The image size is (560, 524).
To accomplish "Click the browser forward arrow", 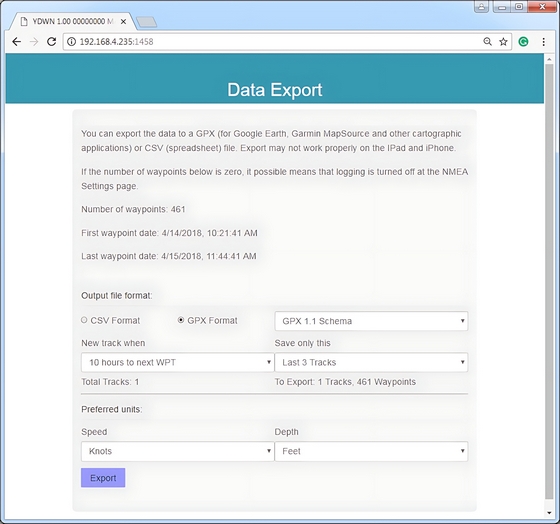I will [34, 42].
